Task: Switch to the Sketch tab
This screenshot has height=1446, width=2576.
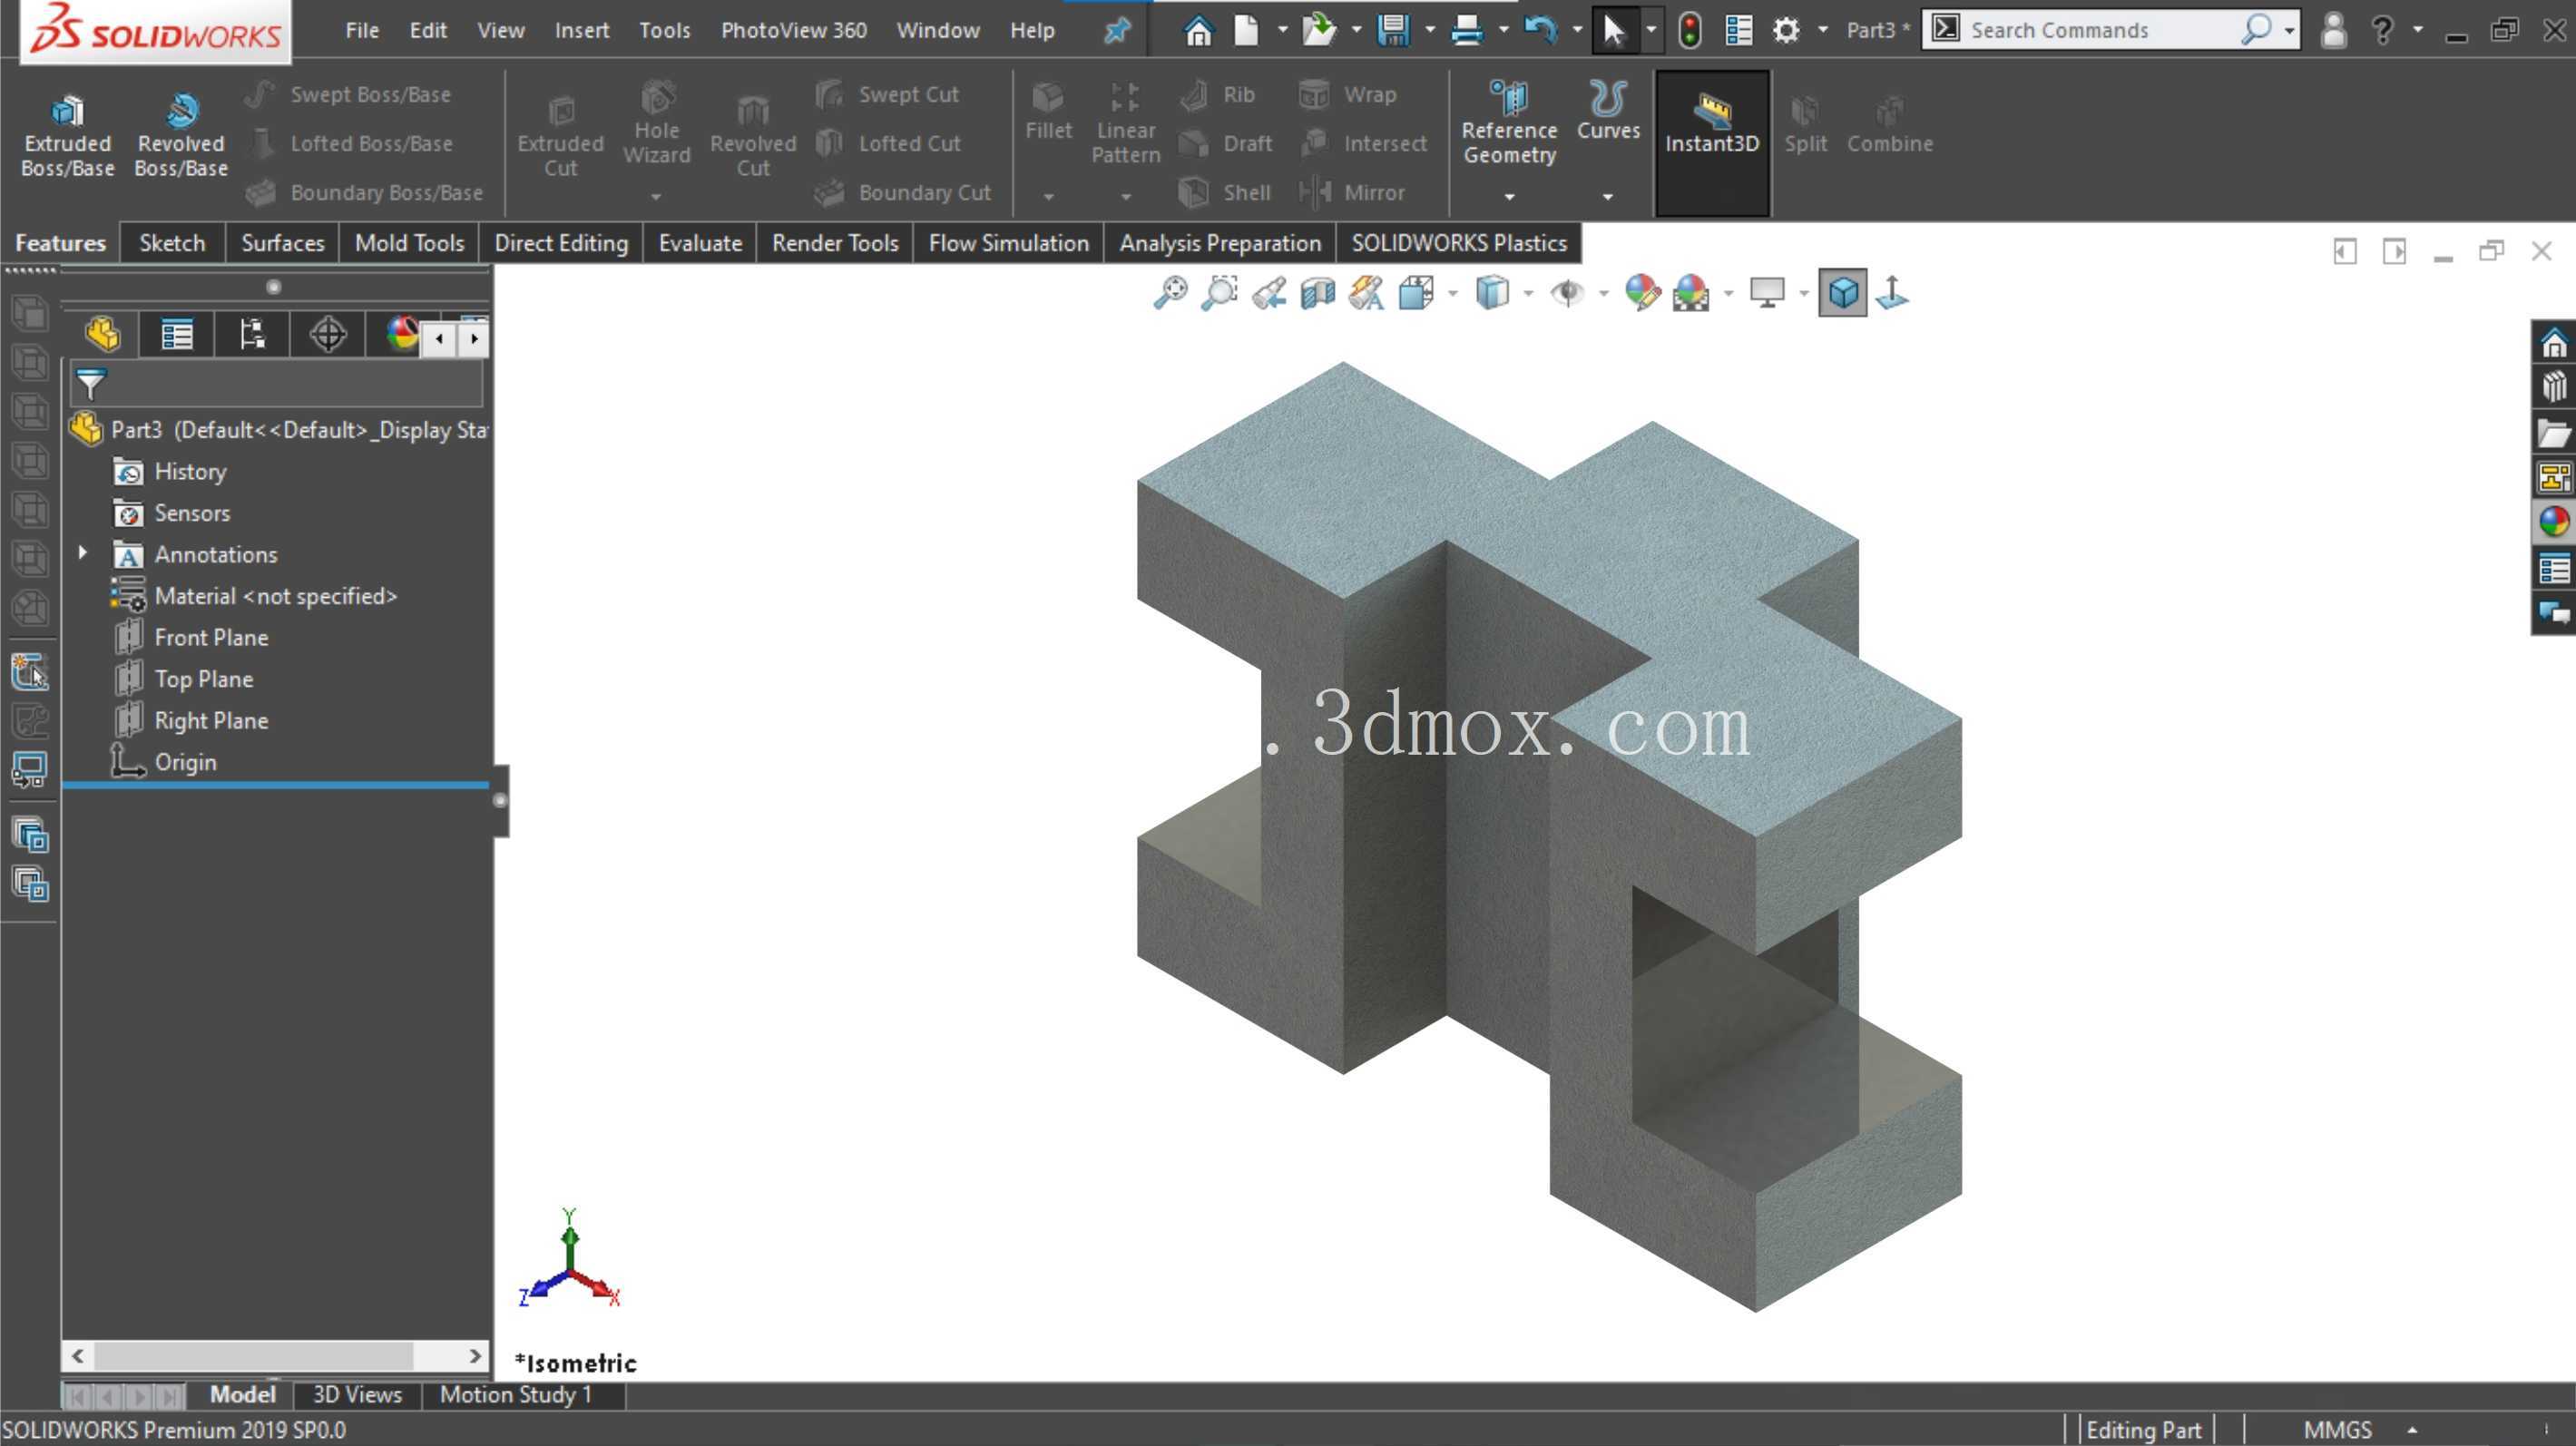Action: [x=172, y=243]
